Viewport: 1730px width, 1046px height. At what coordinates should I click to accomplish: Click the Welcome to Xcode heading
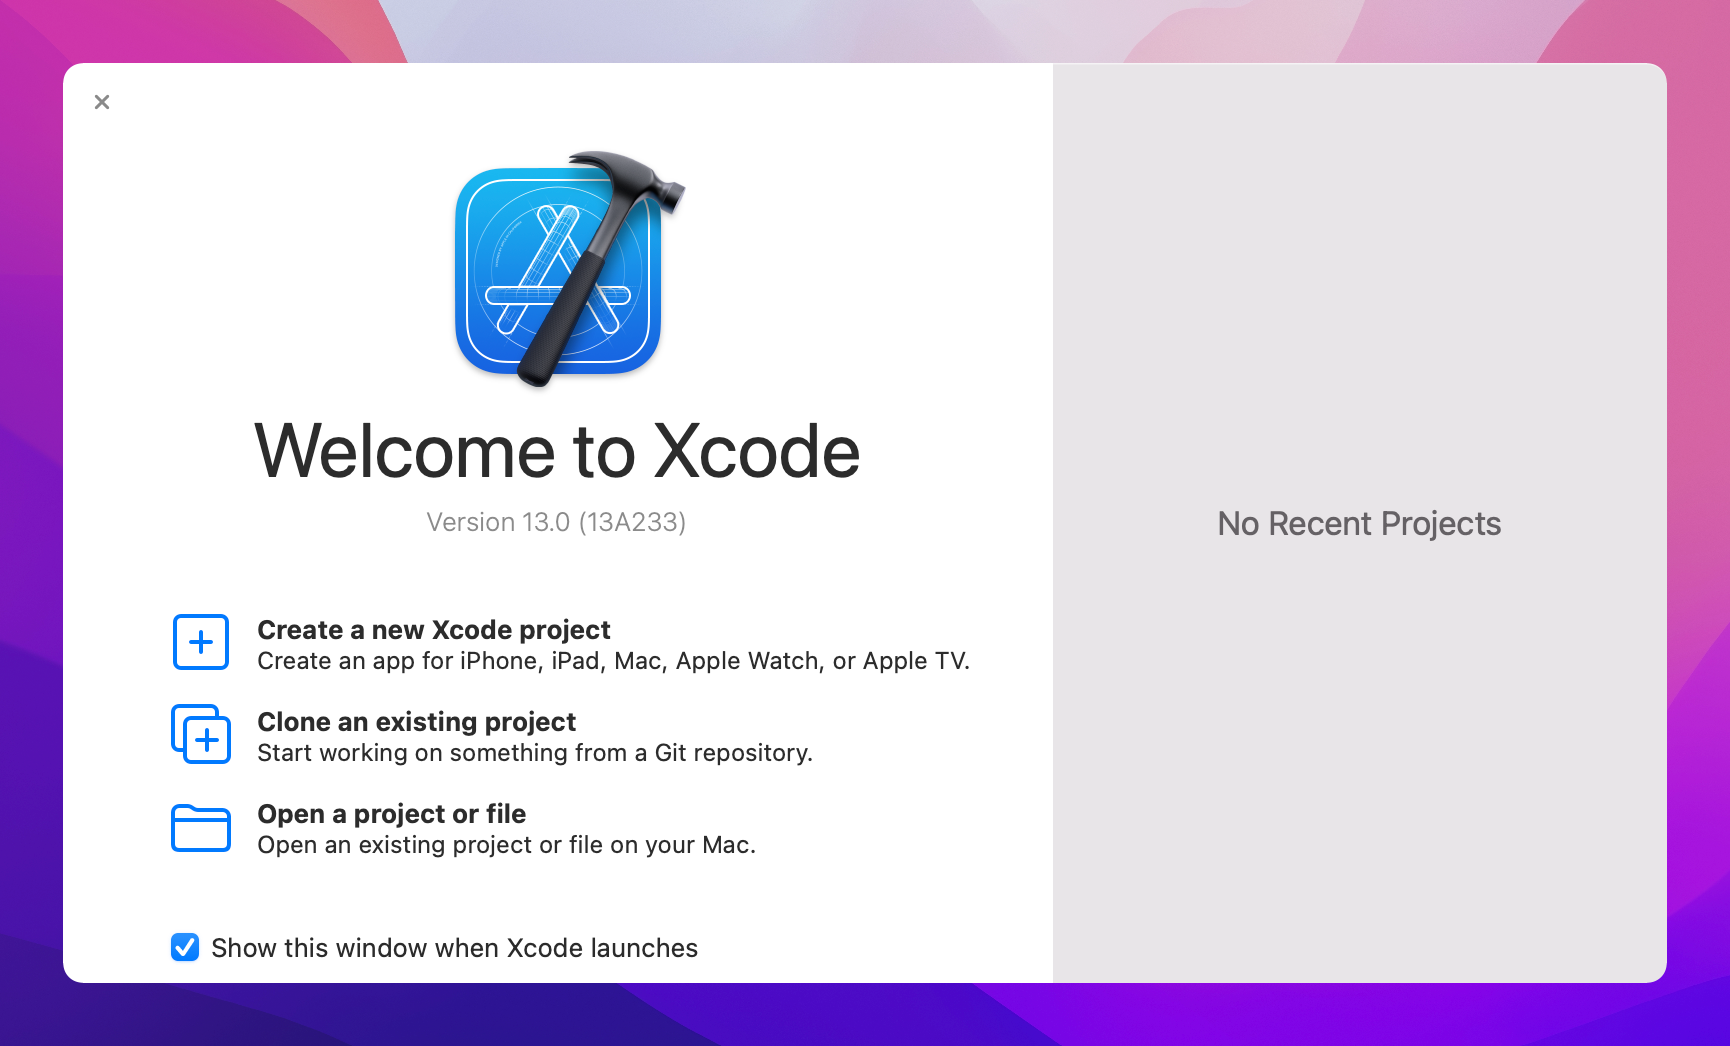(x=557, y=452)
